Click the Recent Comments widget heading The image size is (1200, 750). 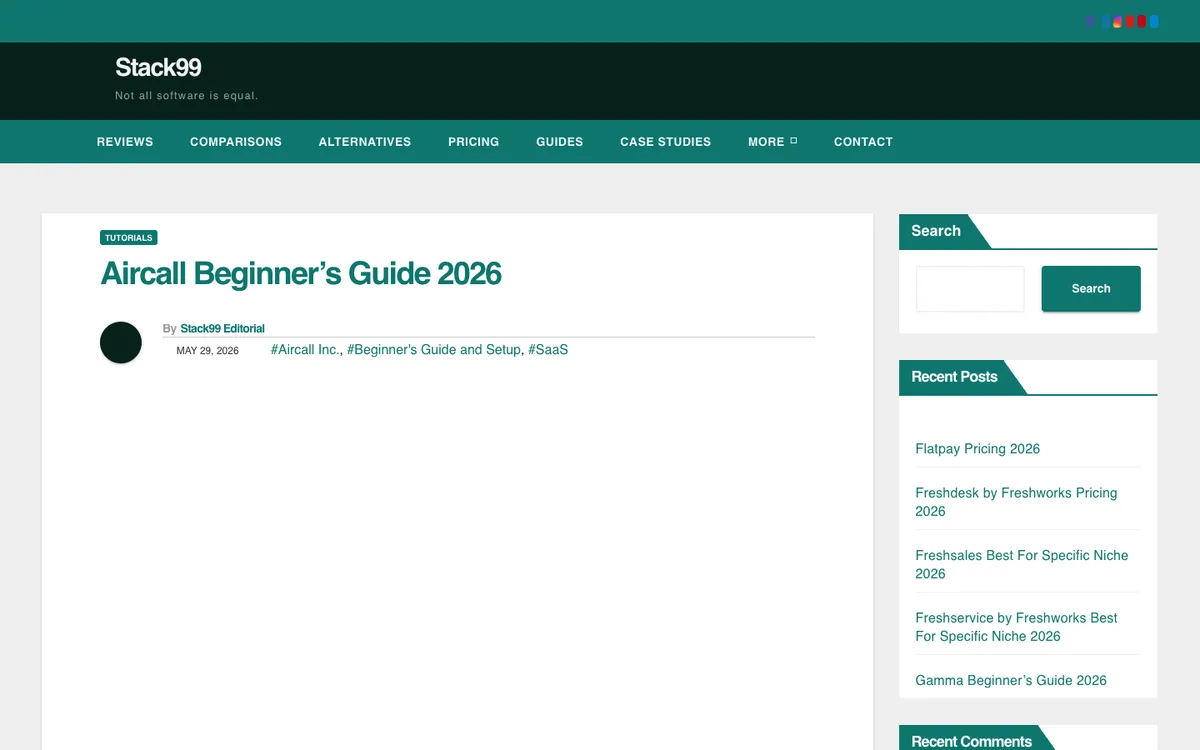pyautogui.click(x=971, y=741)
